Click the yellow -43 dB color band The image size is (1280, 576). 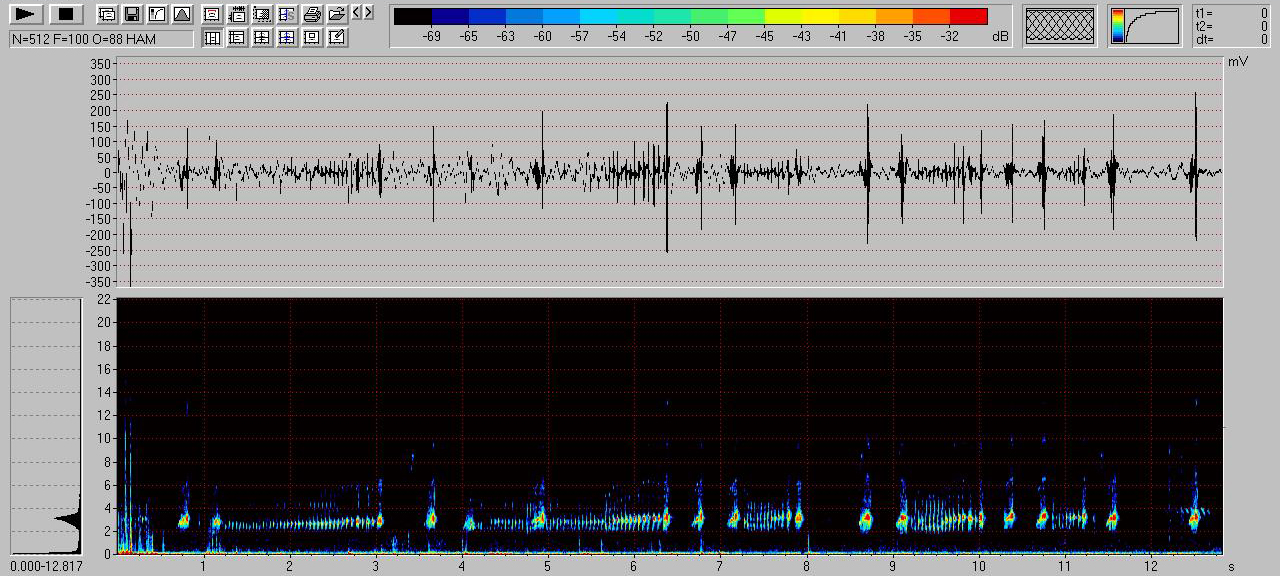click(x=801, y=16)
